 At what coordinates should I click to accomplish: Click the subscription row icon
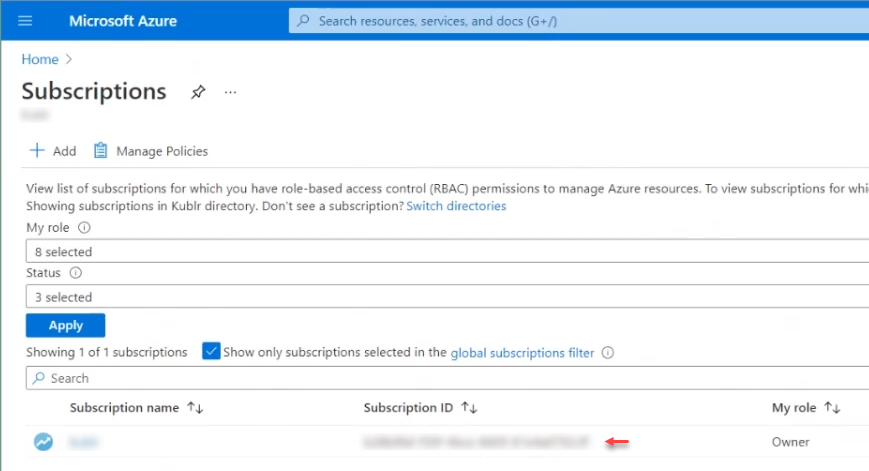(x=43, y=442)
